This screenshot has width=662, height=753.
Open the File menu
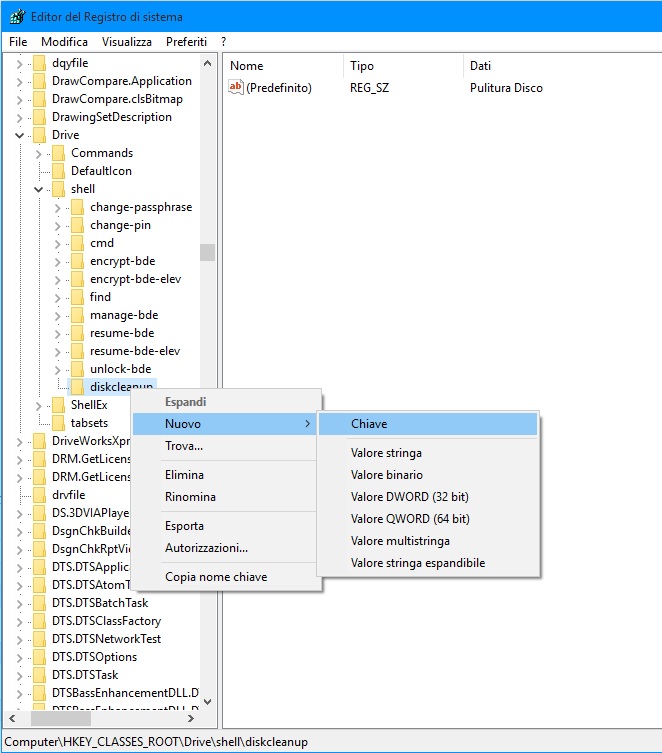point(18,42)
